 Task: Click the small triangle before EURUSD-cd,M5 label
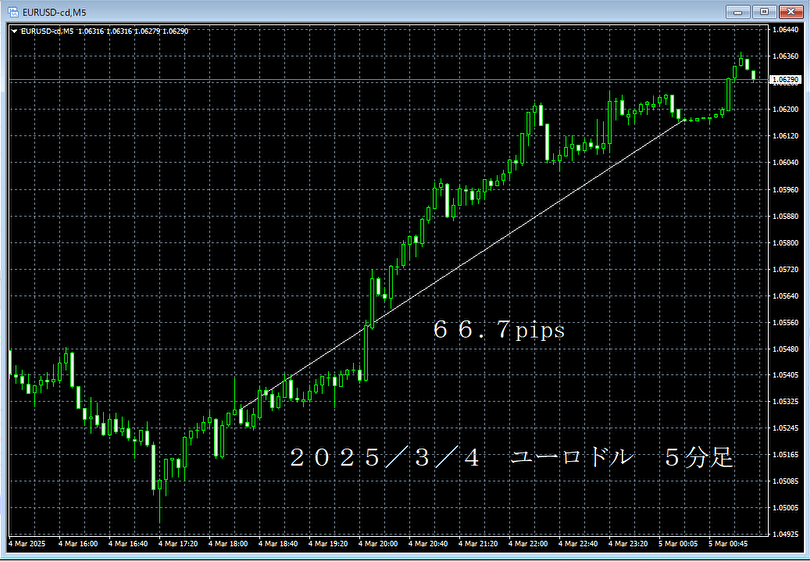(13, 31)
